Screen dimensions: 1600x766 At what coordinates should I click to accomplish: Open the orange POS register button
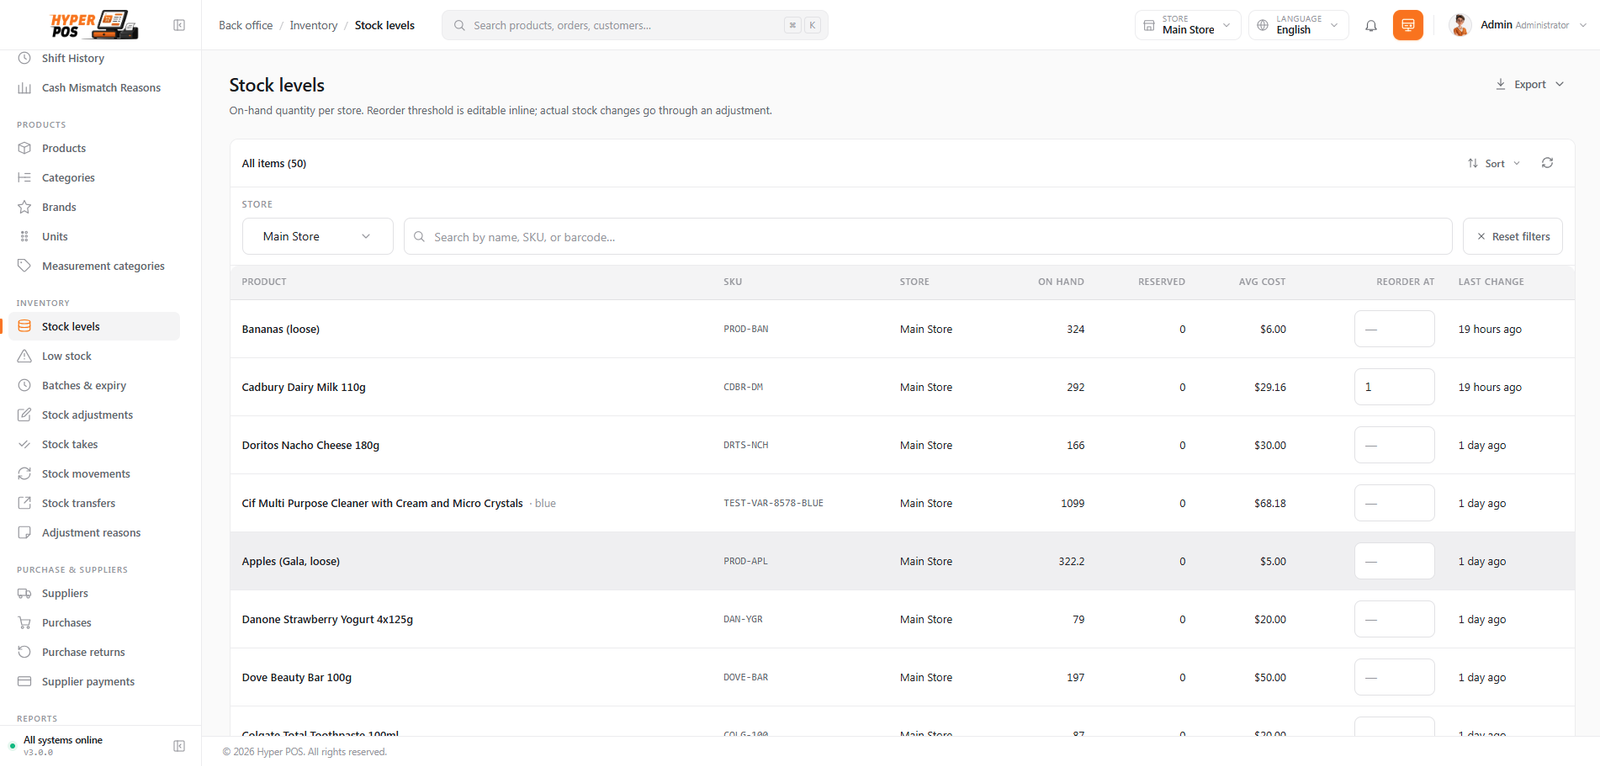pyautogui.click(x=1408, y=25)
